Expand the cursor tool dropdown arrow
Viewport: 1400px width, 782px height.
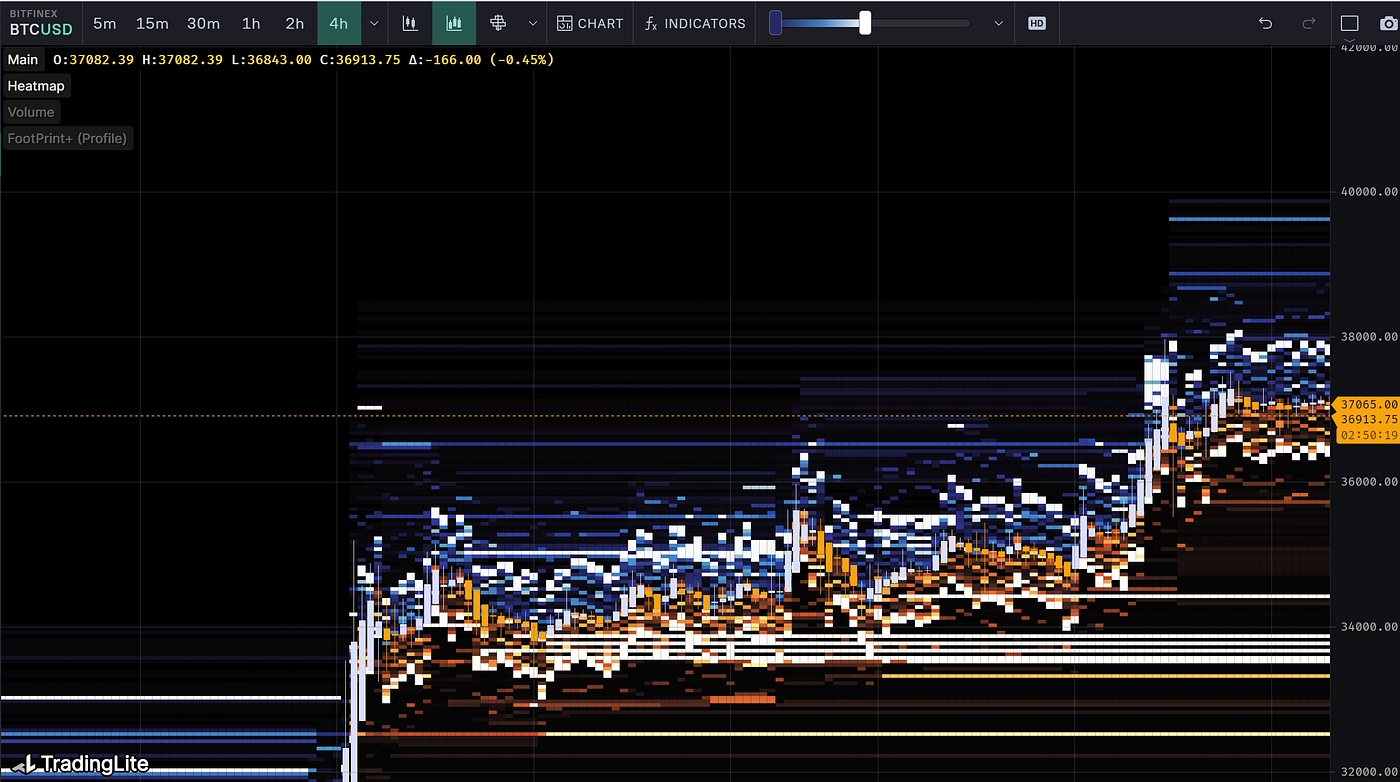[x=533, y=23]
